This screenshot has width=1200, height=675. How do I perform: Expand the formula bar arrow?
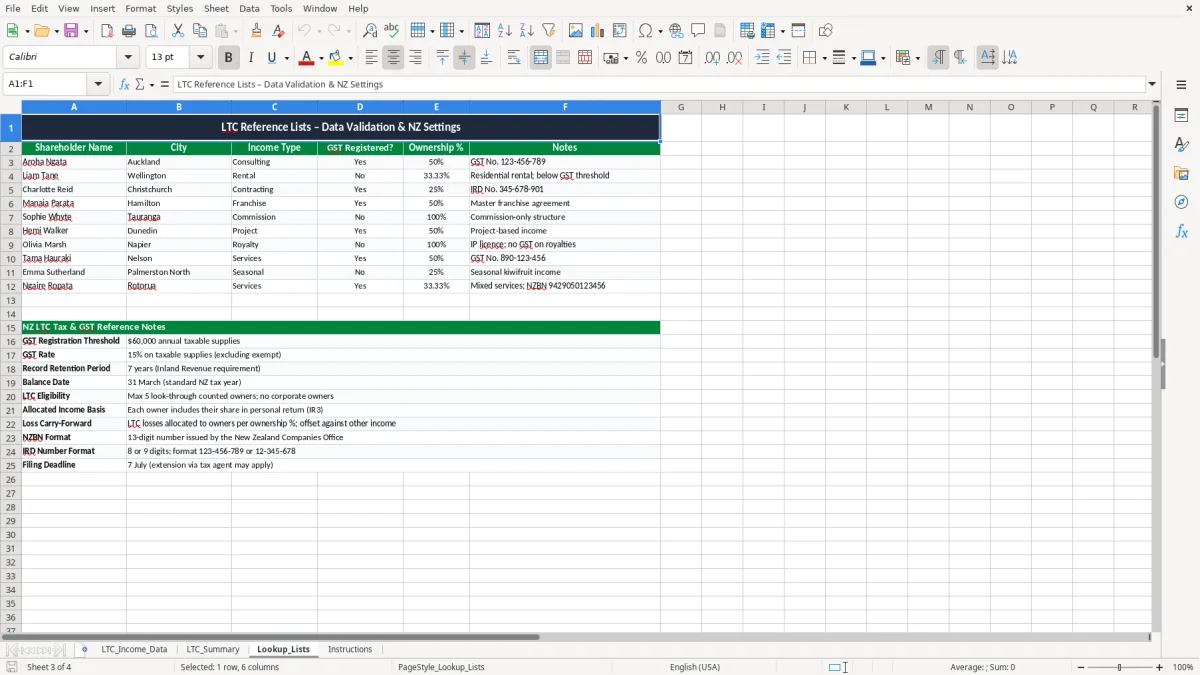pos(1152,84)
